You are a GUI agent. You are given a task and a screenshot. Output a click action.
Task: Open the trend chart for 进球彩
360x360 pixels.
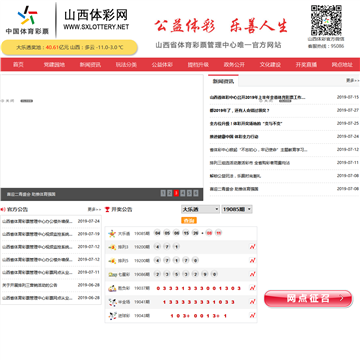point(252,315)
